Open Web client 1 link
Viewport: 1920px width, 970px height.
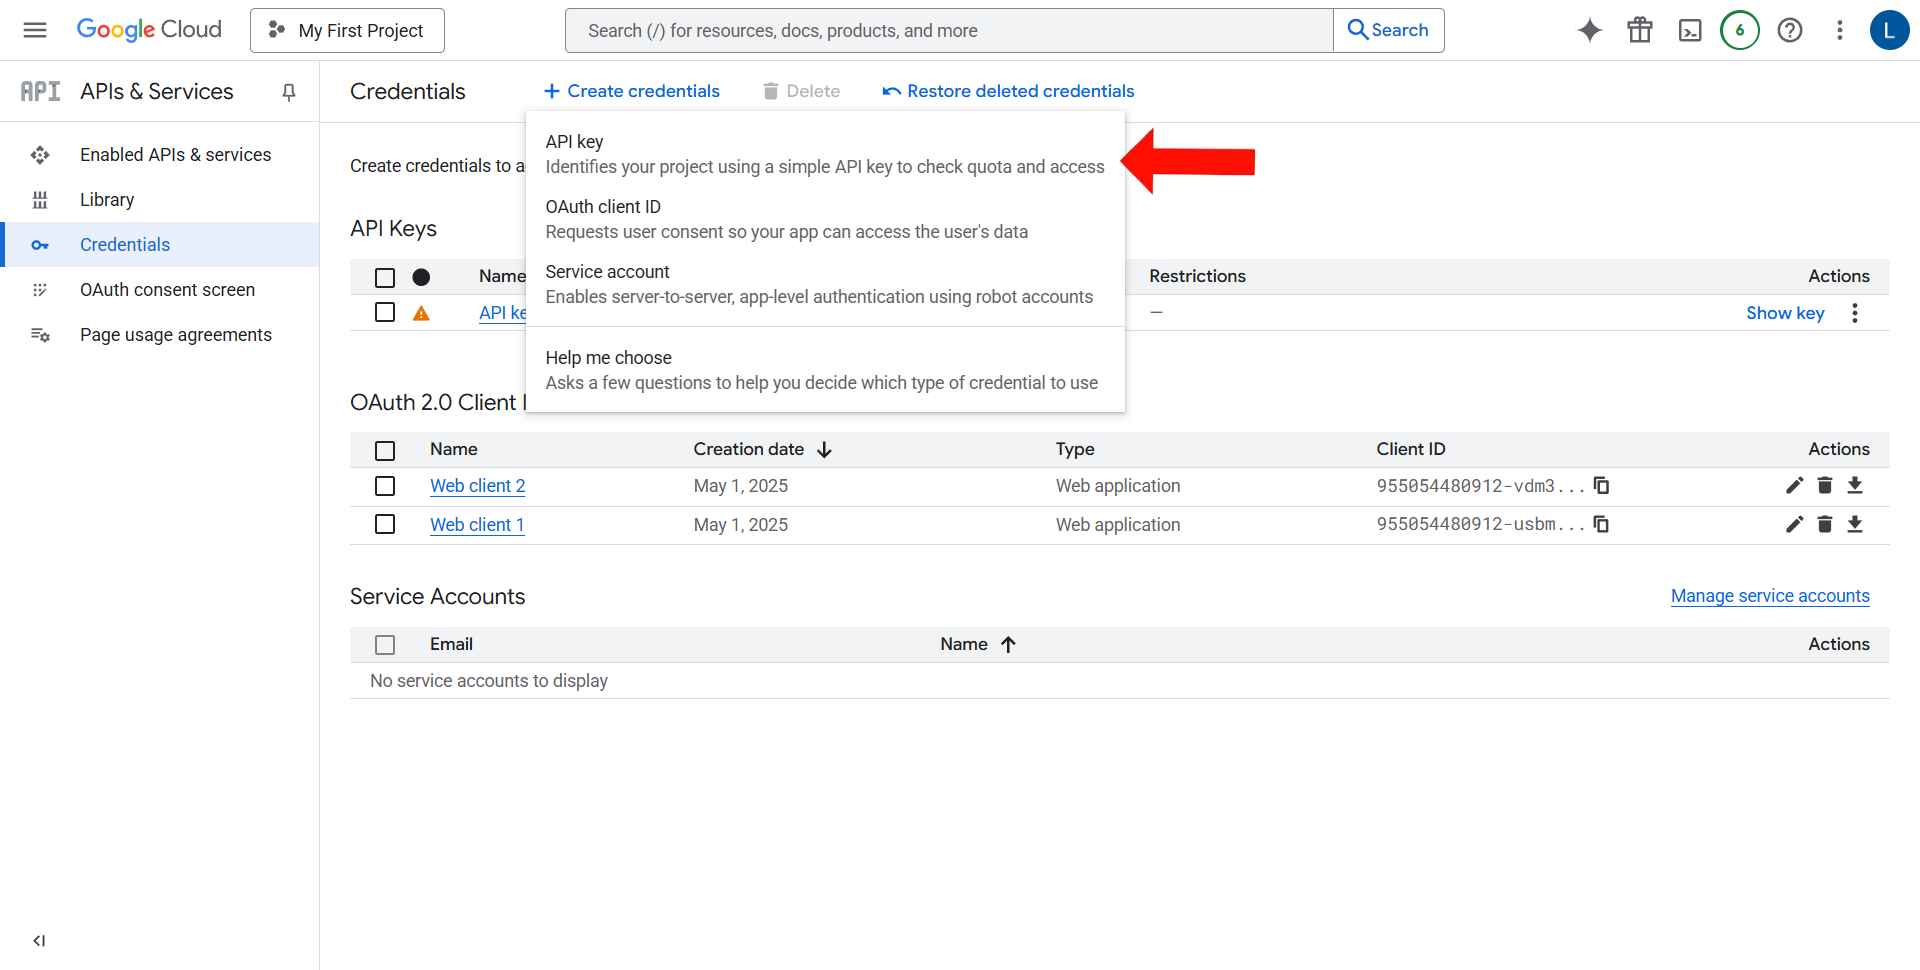477,524
